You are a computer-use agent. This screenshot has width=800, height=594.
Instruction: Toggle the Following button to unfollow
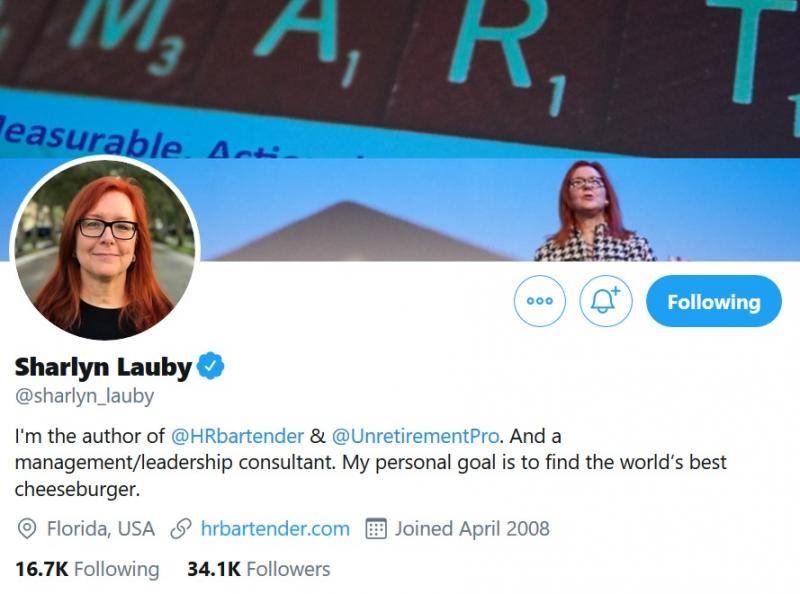714,301
